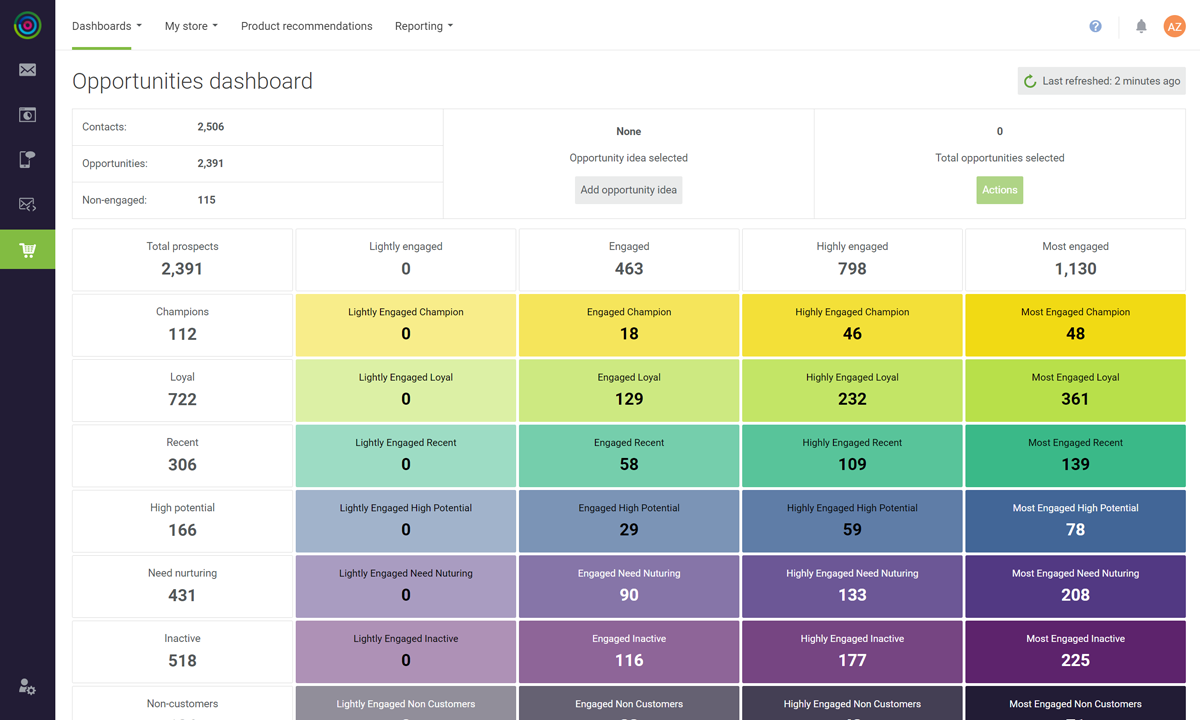The width and height of the screenshot is (1200, 720).
Task: Go to Product recommendations in the top navigation
Action: [306, 25]
